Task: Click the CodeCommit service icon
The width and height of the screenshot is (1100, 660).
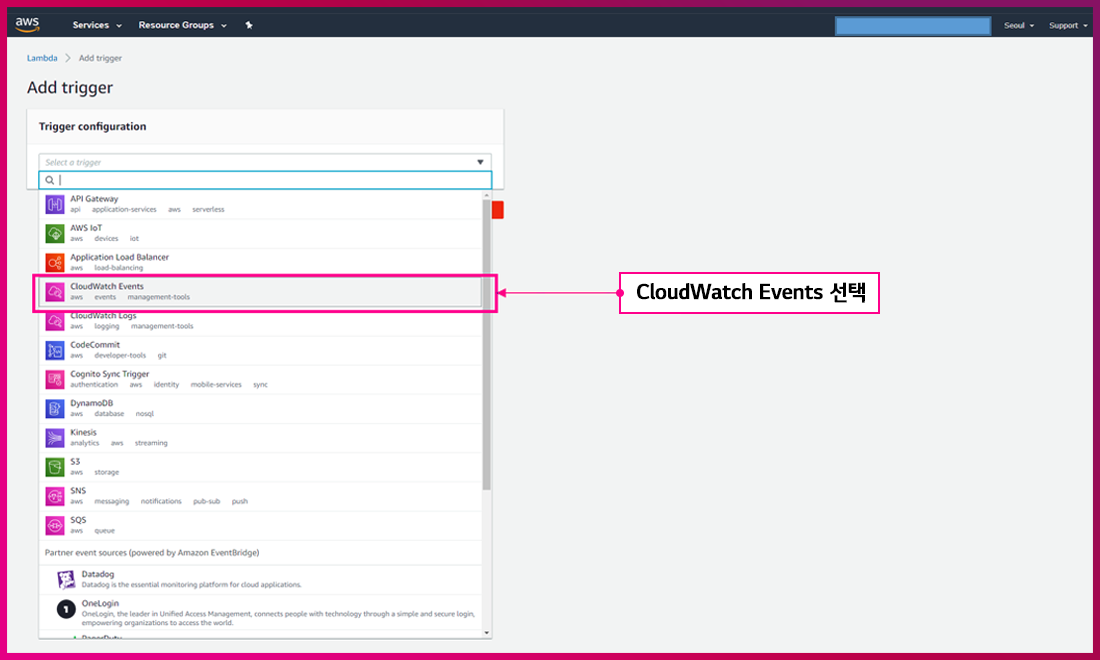Action: pyautogui.click(x=54, y=350)
